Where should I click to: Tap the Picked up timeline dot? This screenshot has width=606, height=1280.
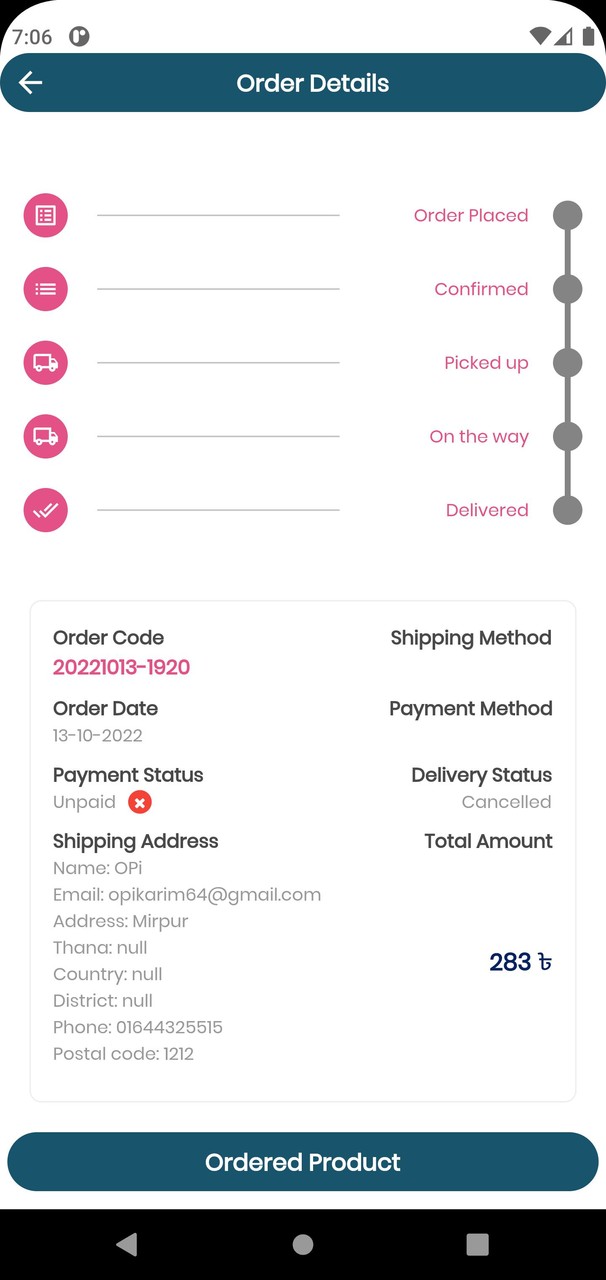tap(567, 363)
